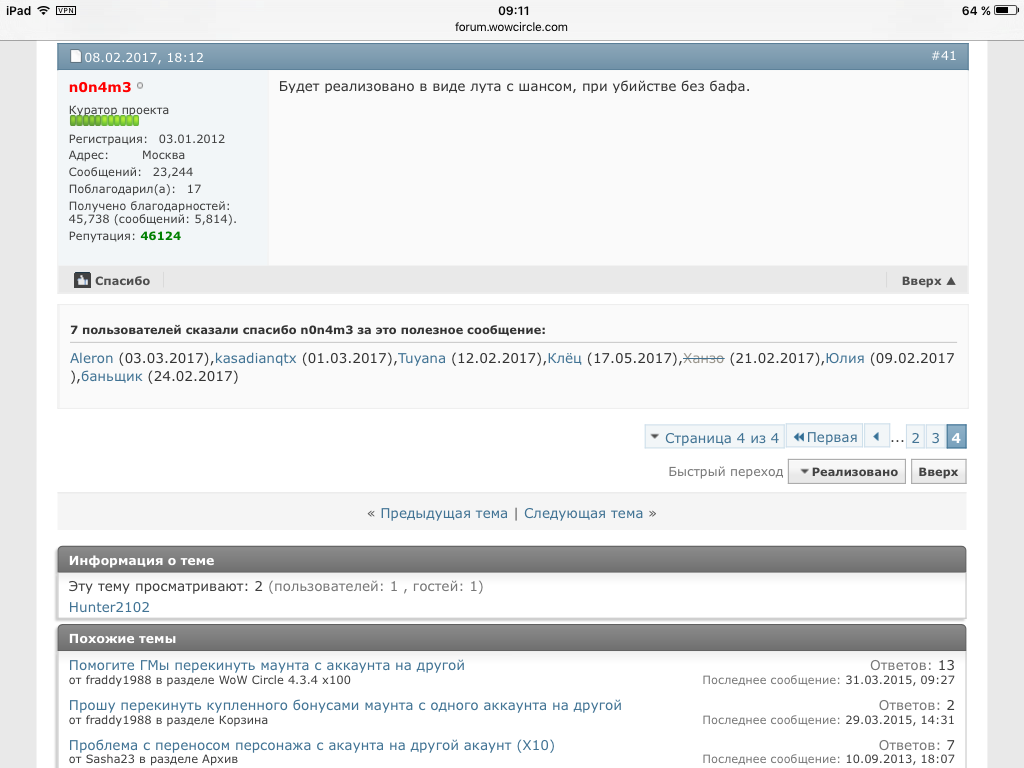Go to previous page using arrow icon
Image resolution: width=1024 pixels, height=768 pixels.
pos(876,438)
